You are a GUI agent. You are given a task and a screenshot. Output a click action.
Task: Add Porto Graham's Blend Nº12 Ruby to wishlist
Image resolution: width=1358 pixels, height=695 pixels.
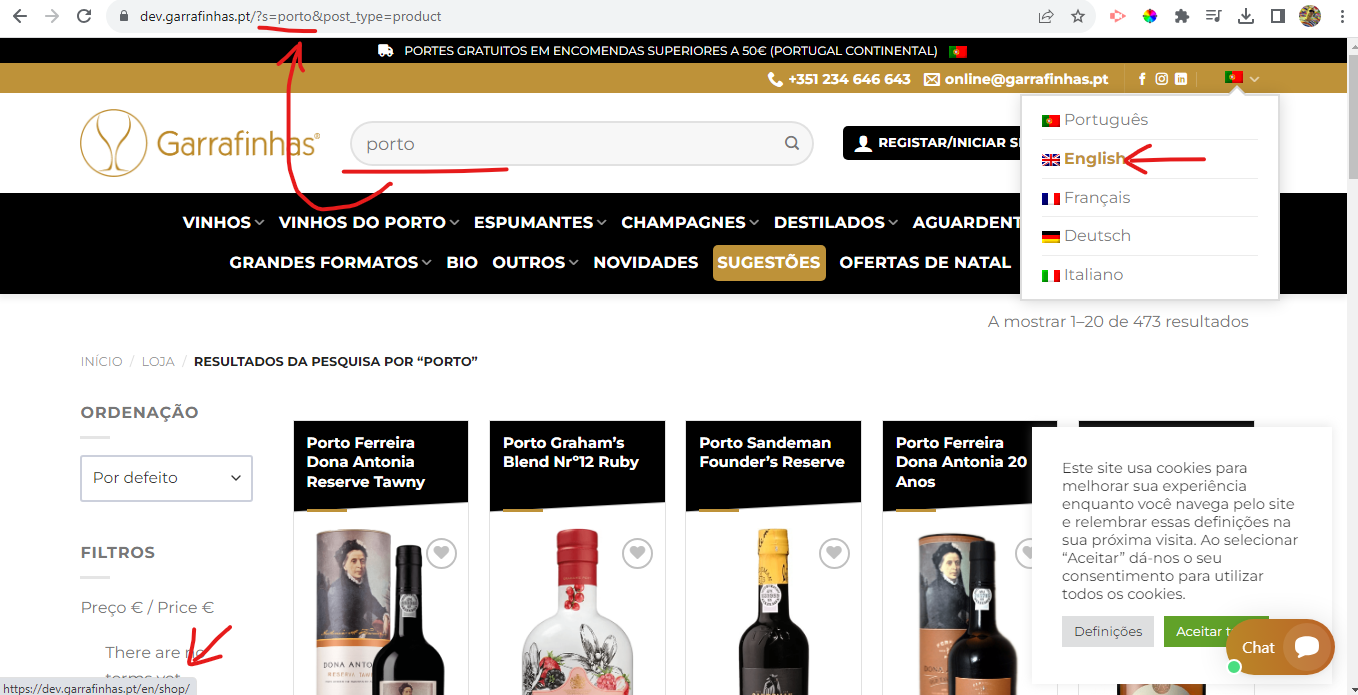point(637,552)
